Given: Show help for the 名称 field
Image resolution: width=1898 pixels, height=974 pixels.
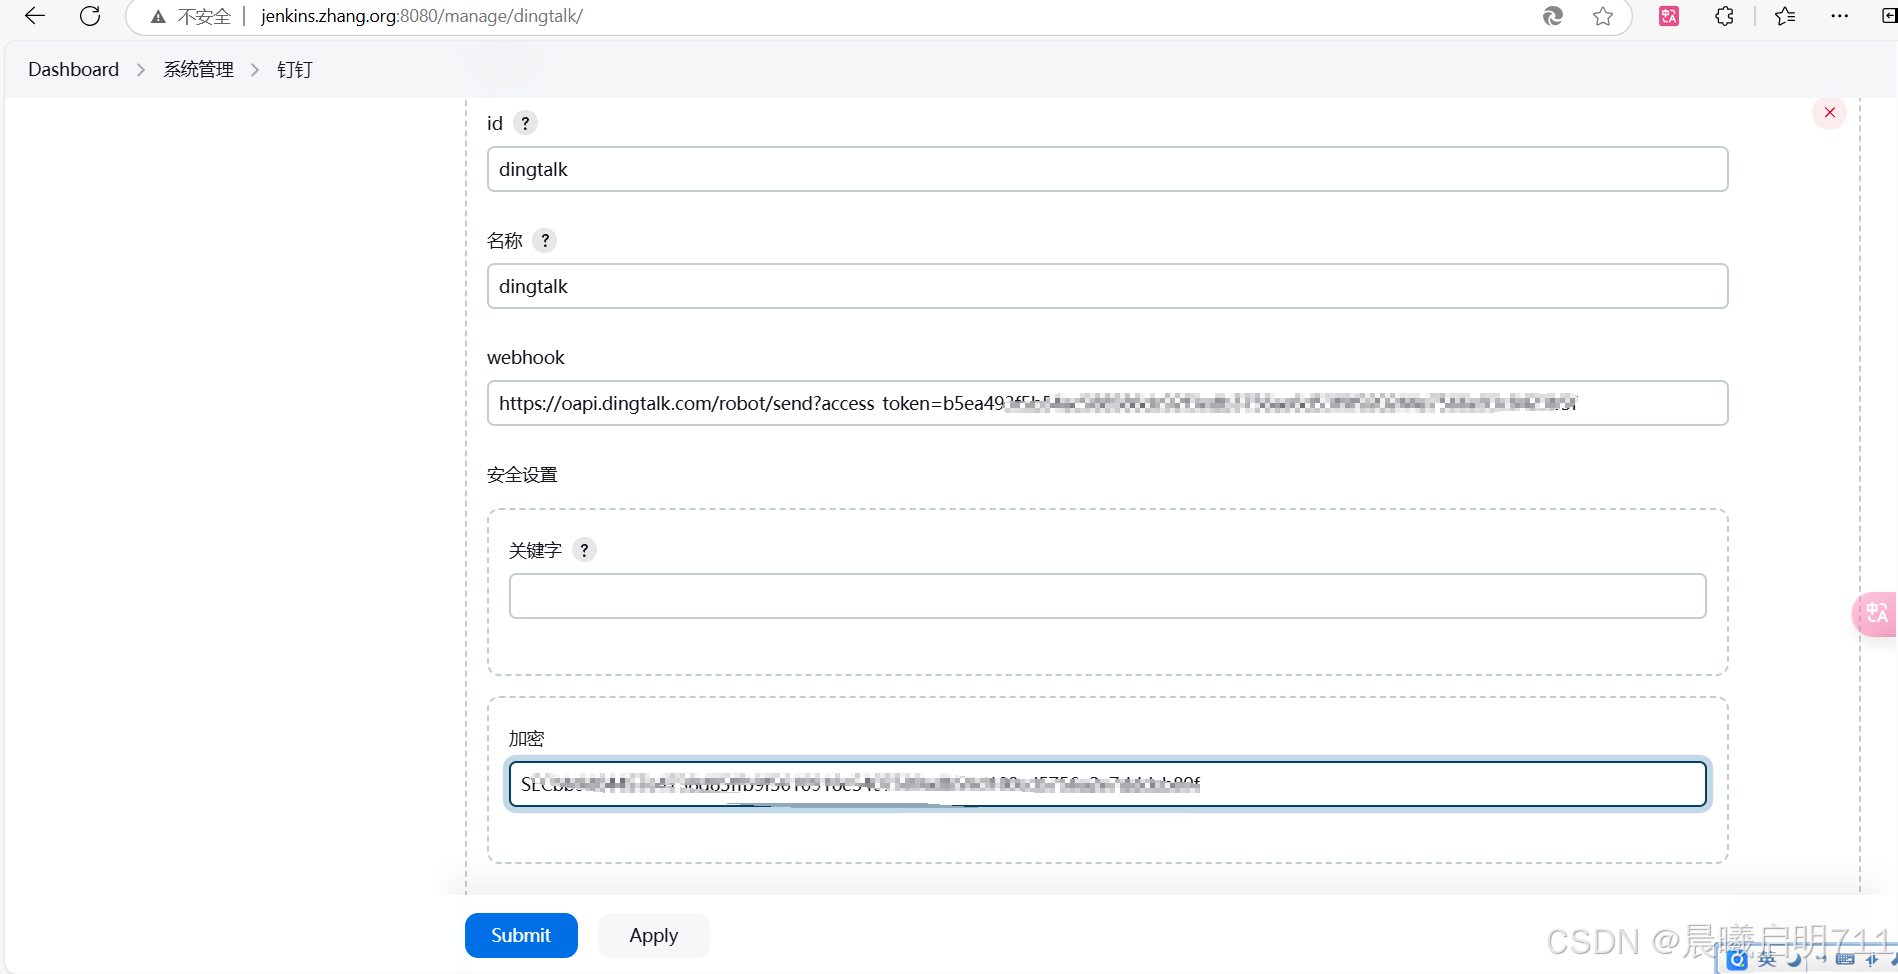Looking at the screenshot, I should tap(545, 240).
